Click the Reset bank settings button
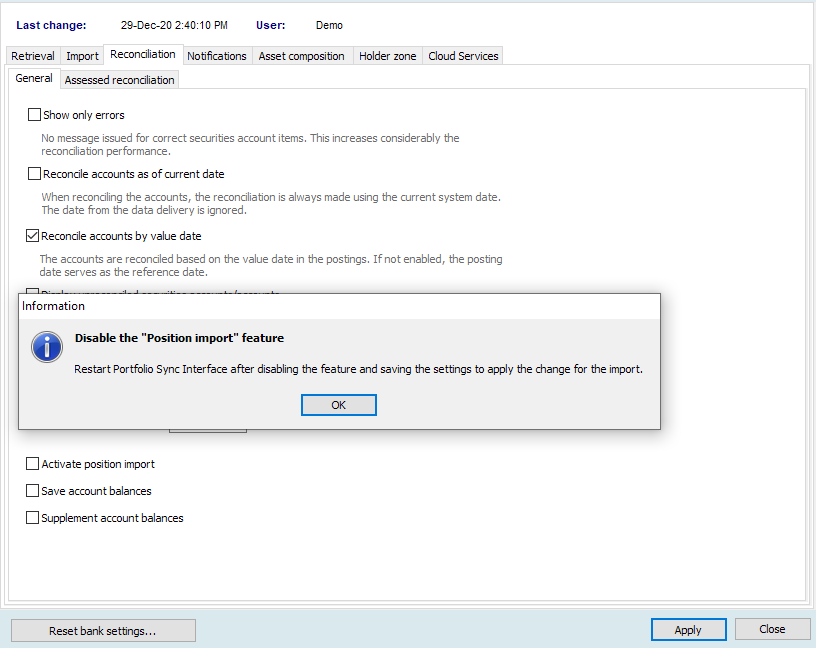The image size is (816, 648). (x=103, y=630)
